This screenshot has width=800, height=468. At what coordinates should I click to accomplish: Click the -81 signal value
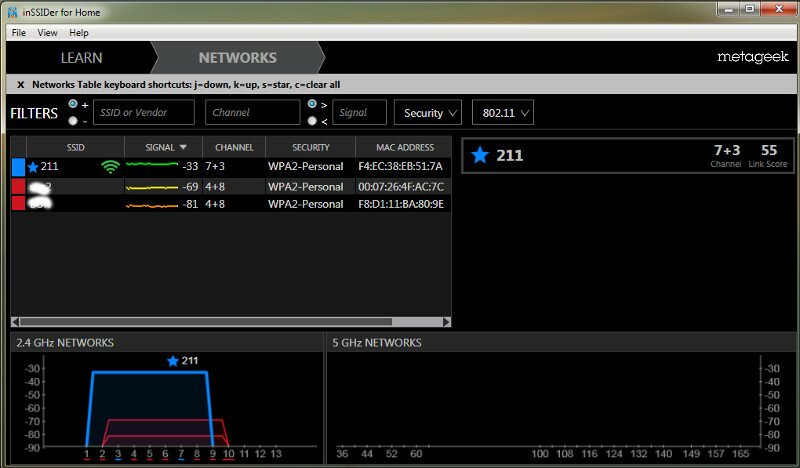coord(190,204)
